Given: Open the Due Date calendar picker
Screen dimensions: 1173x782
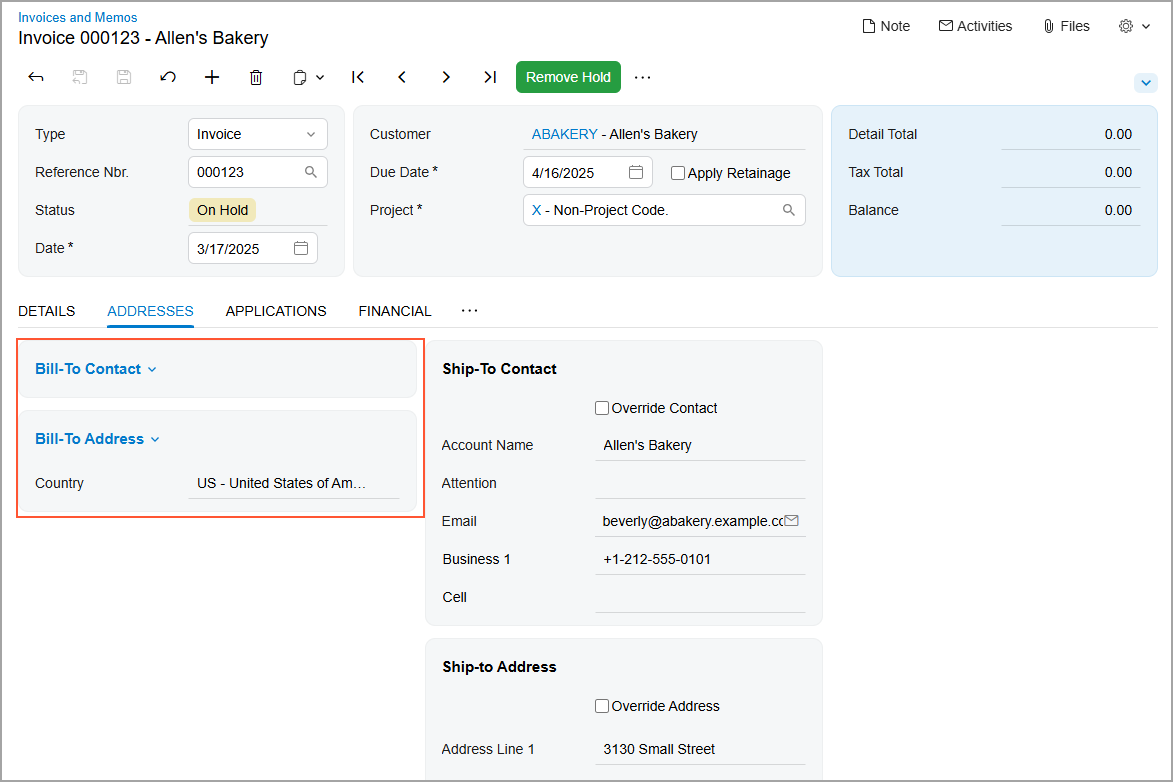Looking at the screenshot, I should 636,172.
